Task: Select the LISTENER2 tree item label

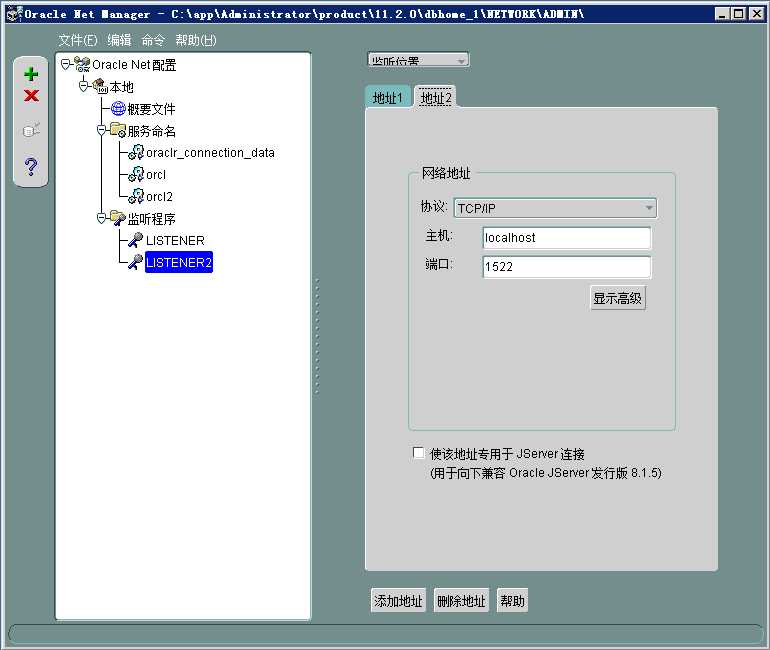Action: [179, 262]
